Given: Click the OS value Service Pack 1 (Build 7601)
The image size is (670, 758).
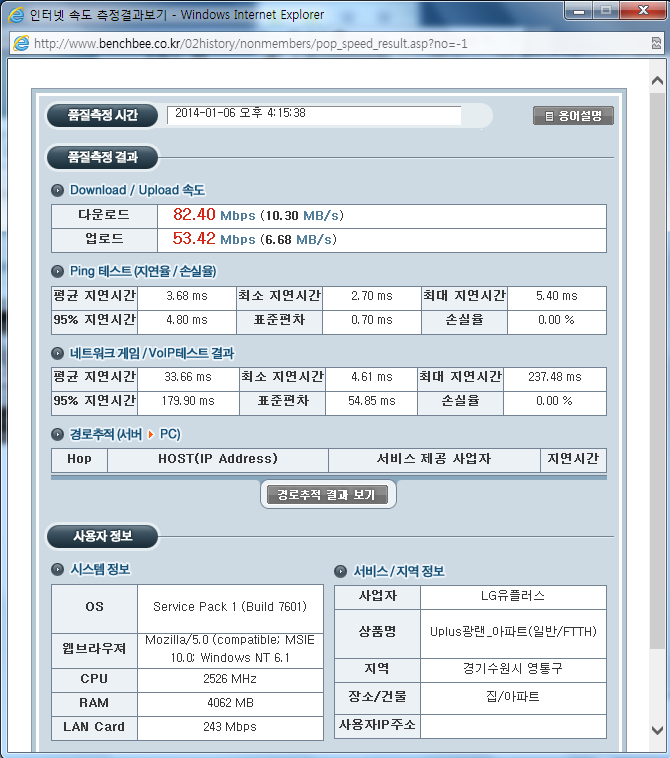Looking at the screenshot, I should coord(230,607).
